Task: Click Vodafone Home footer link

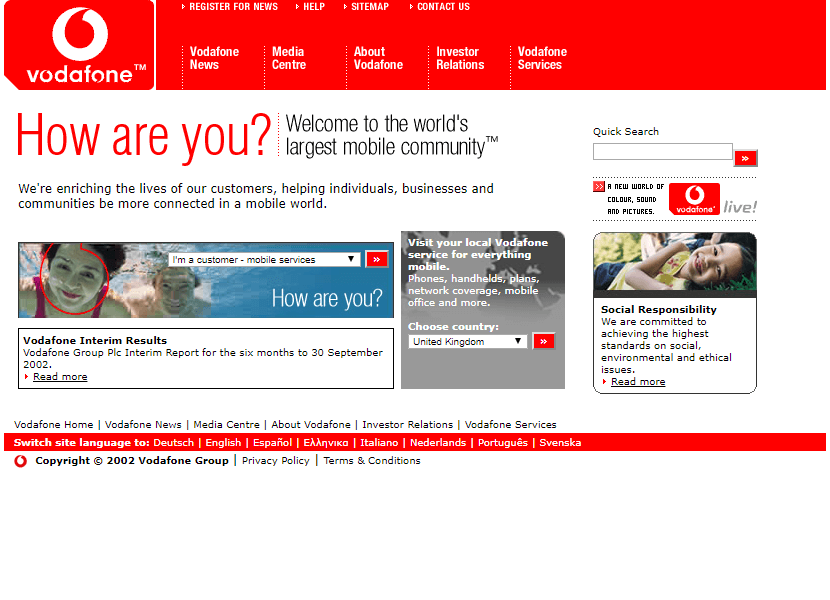Action: pyautogui.click(x=53, y=425)
